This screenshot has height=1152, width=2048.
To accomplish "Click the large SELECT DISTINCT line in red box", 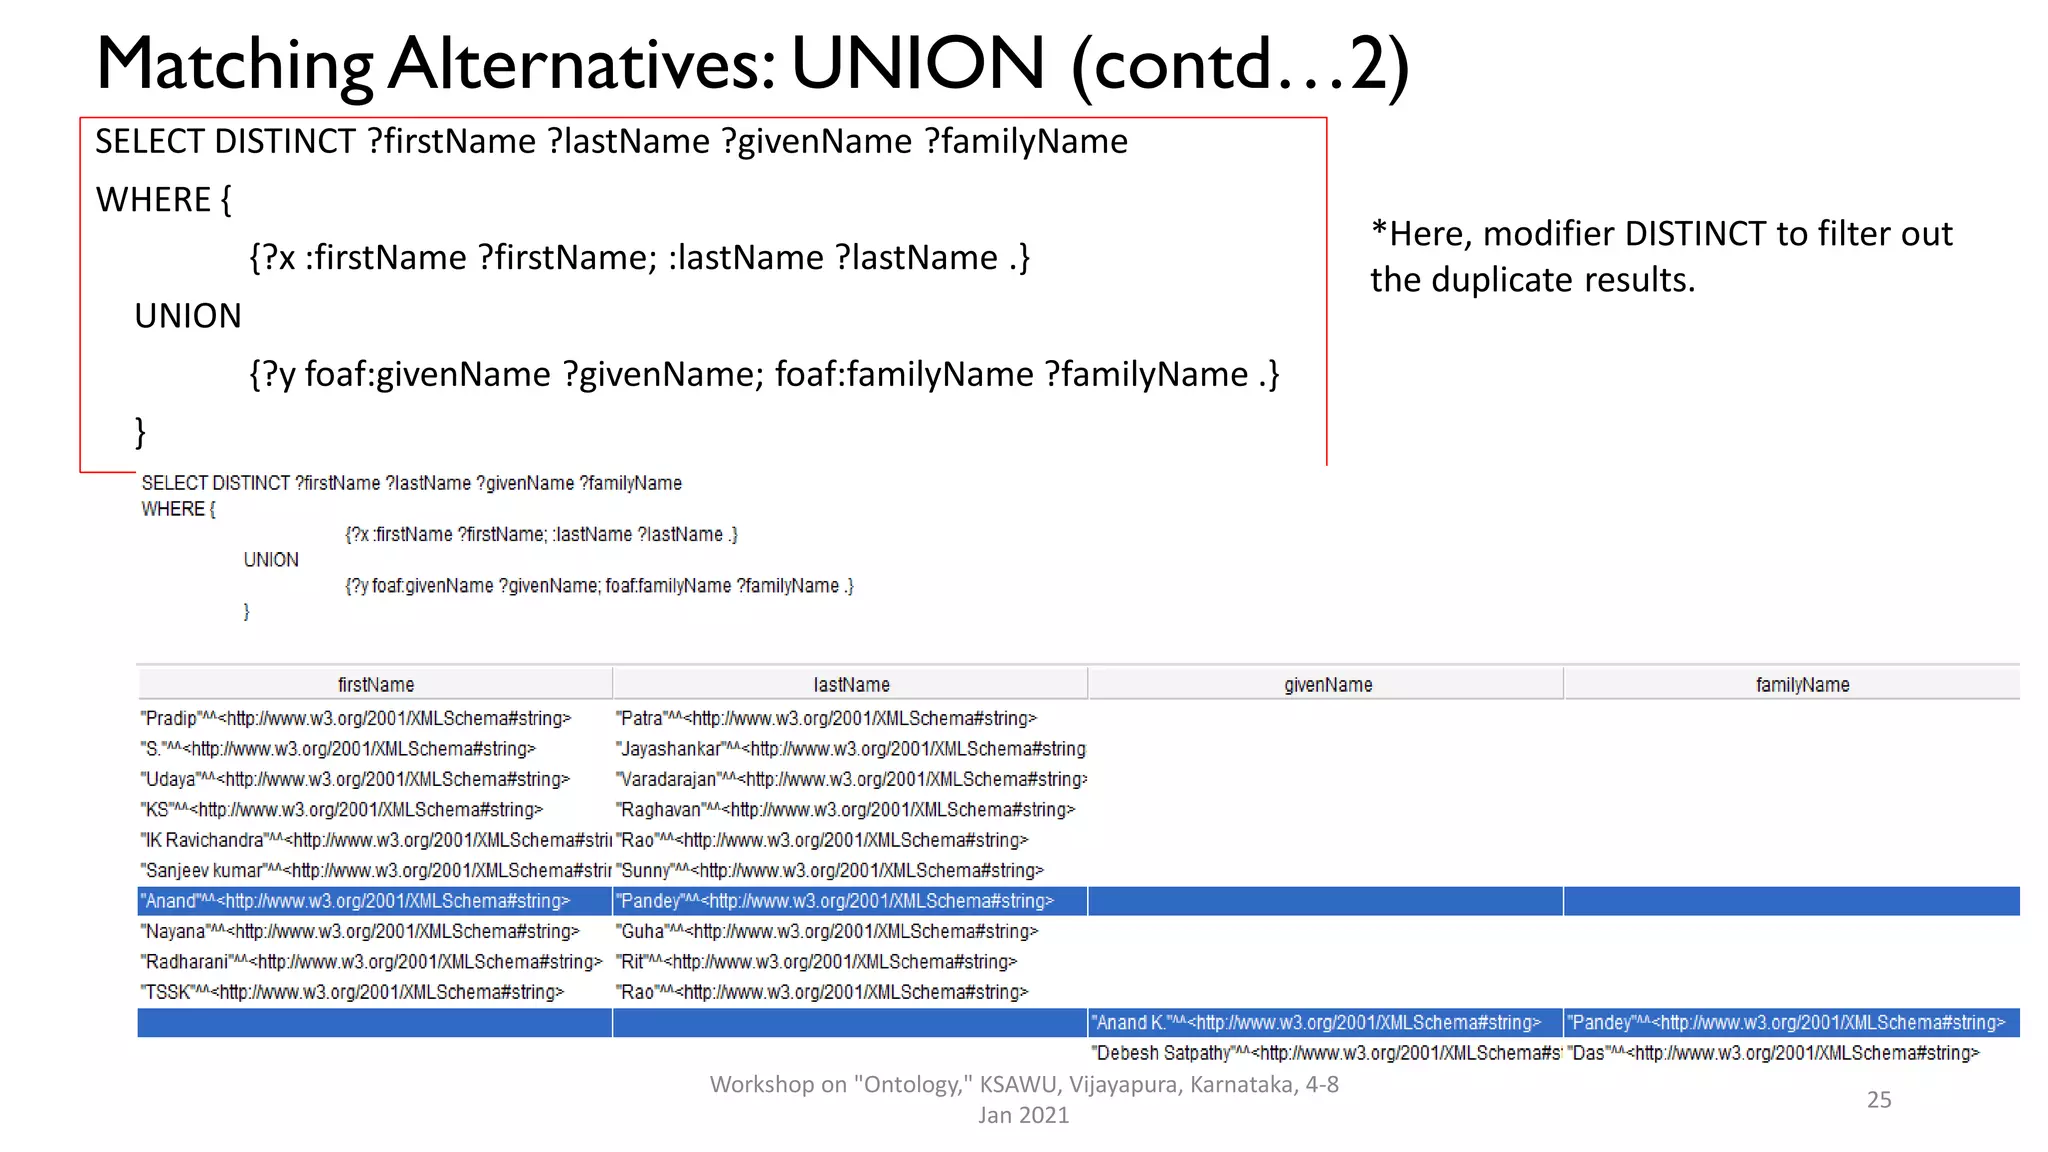I will (611, 142).
